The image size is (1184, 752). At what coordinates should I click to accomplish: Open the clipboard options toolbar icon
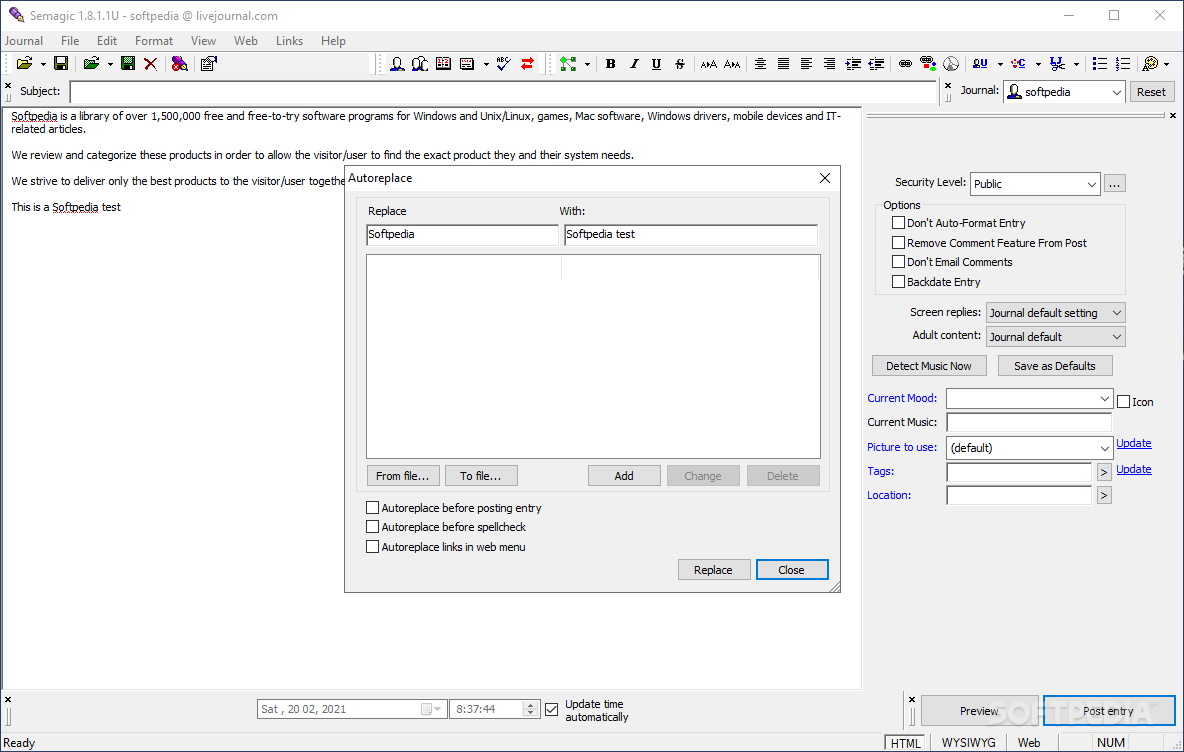click(x=209, y=64)
